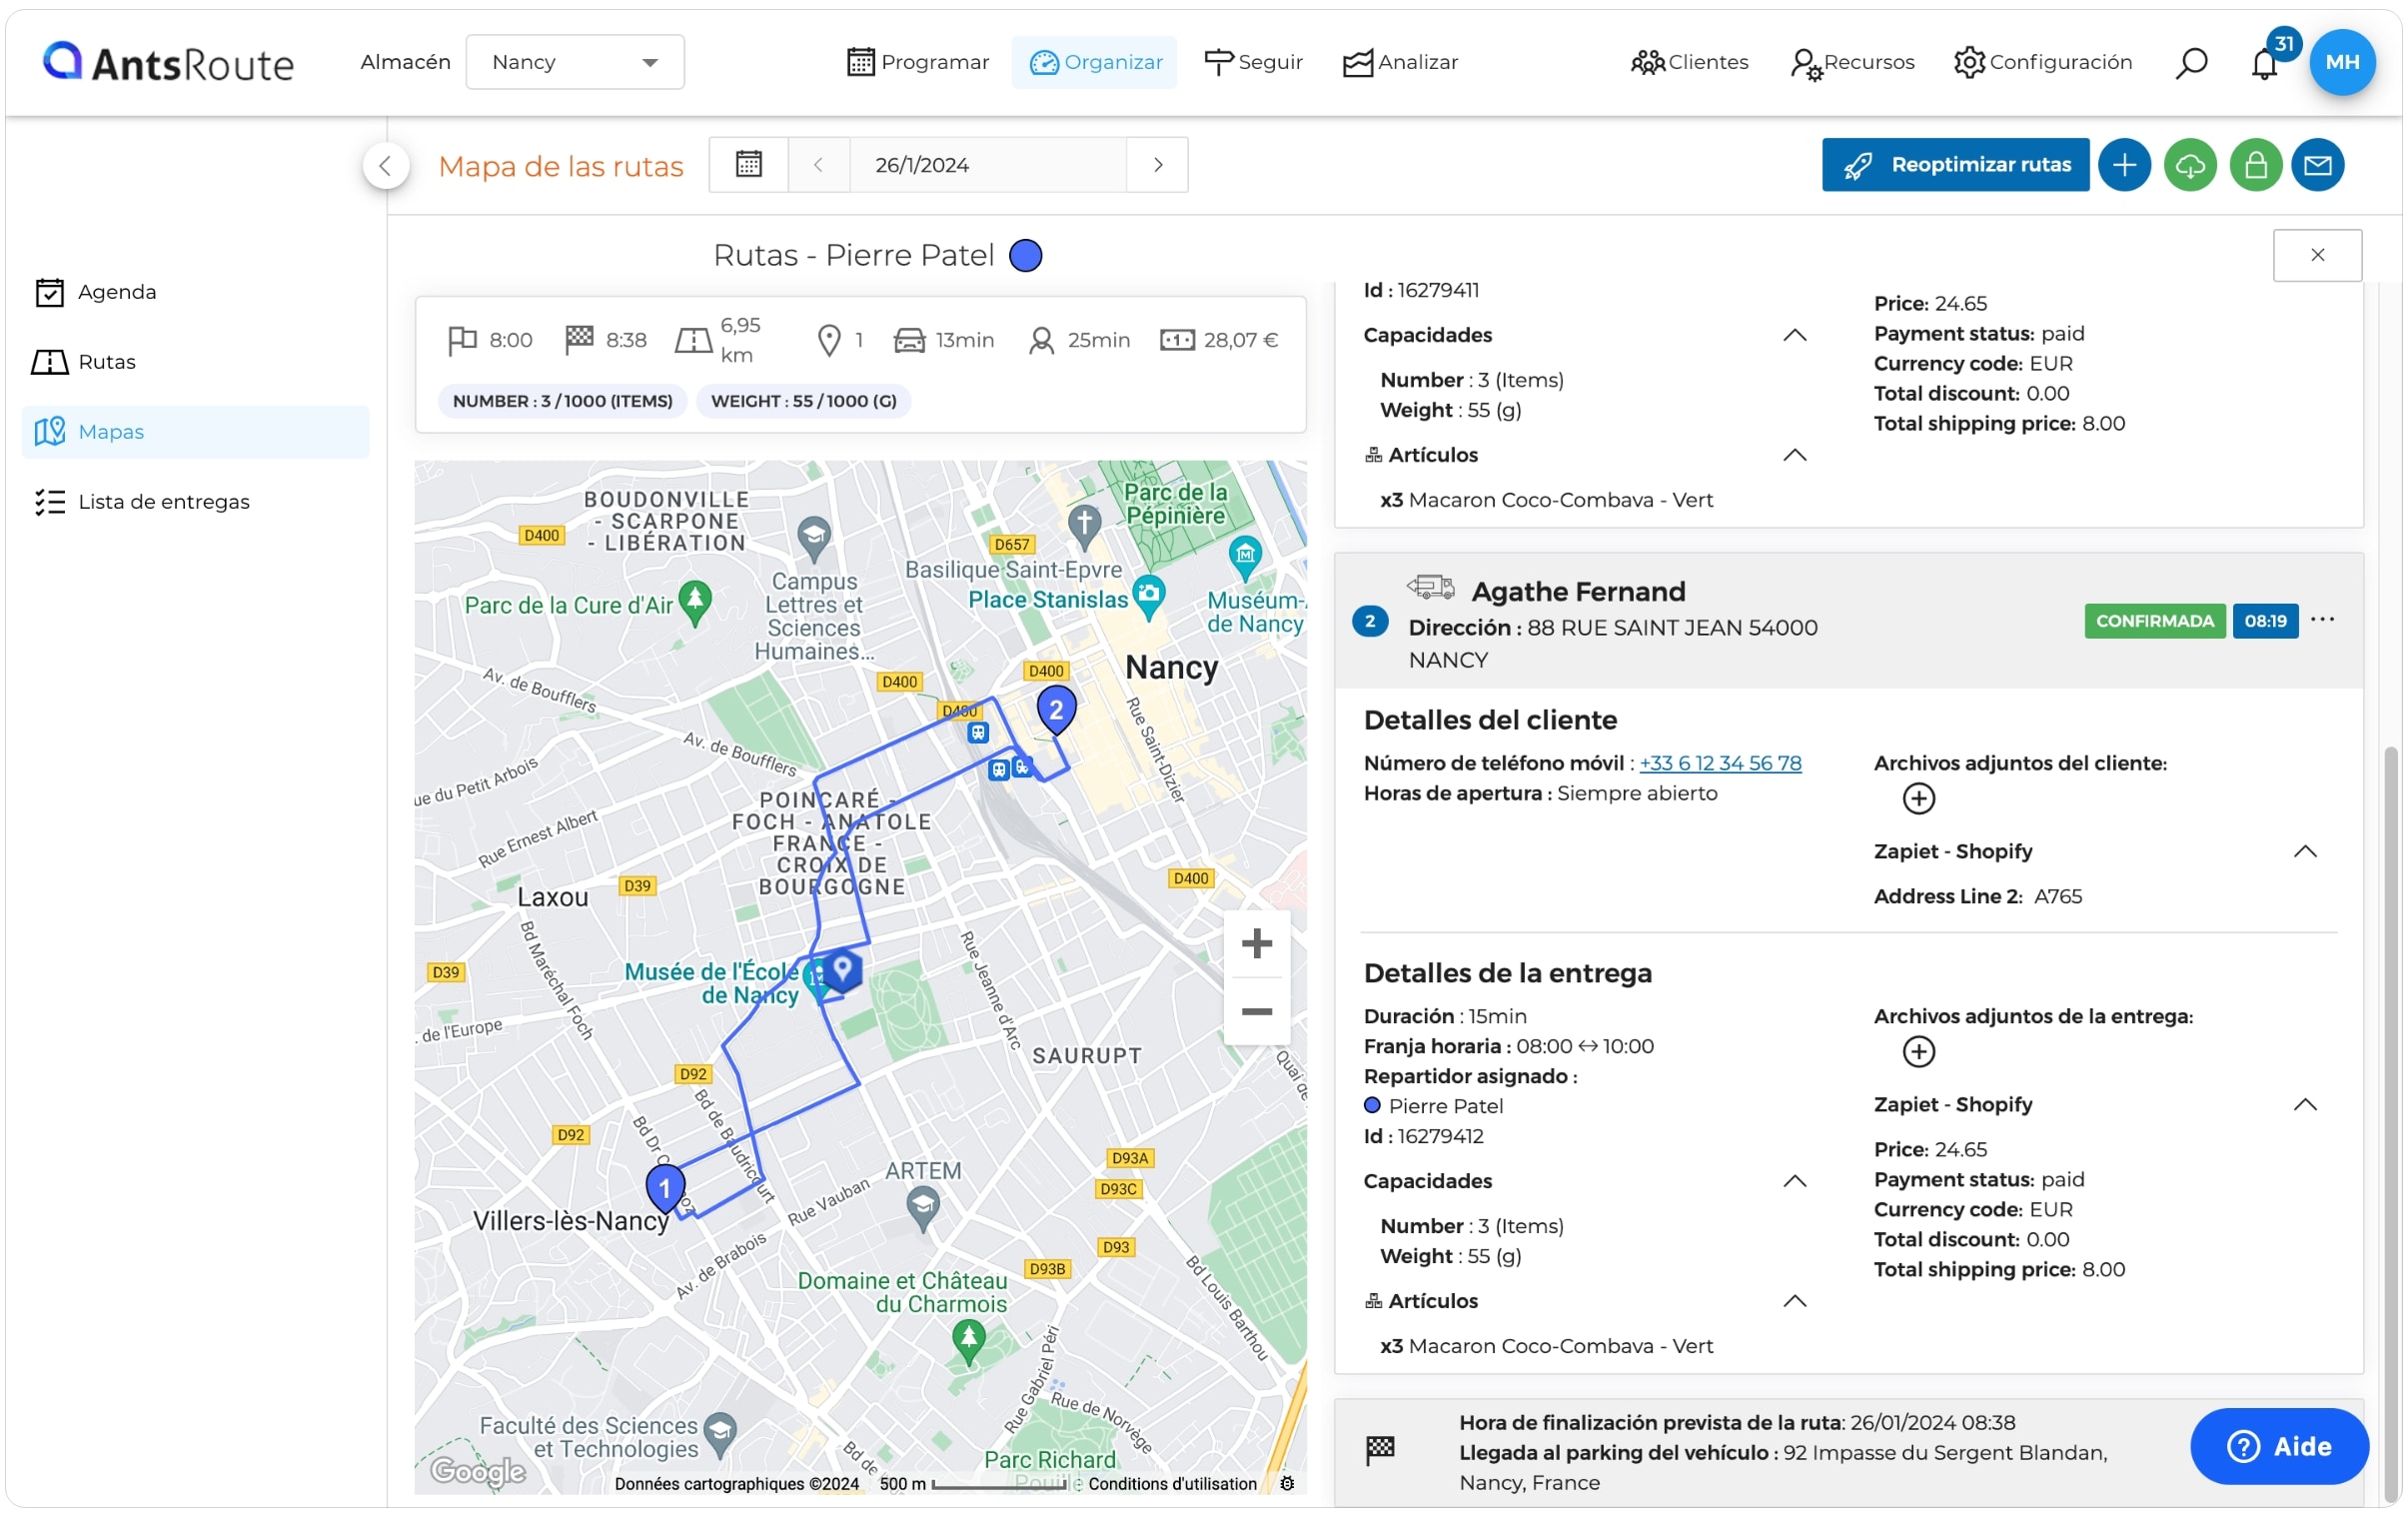The height and width of the screenshot is (1516, 2408).
Task: Add delivery attachment plus icon
Action: (1918, 1051)
